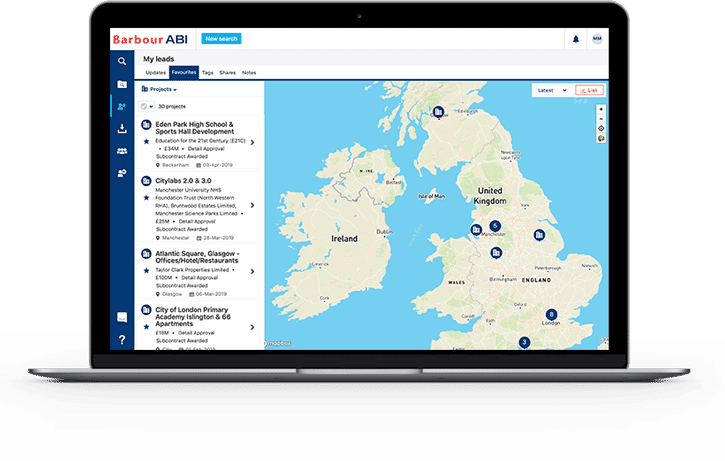Switch to the Updates tab
This screenshot has height=461, width=725.
click(155, 73)
